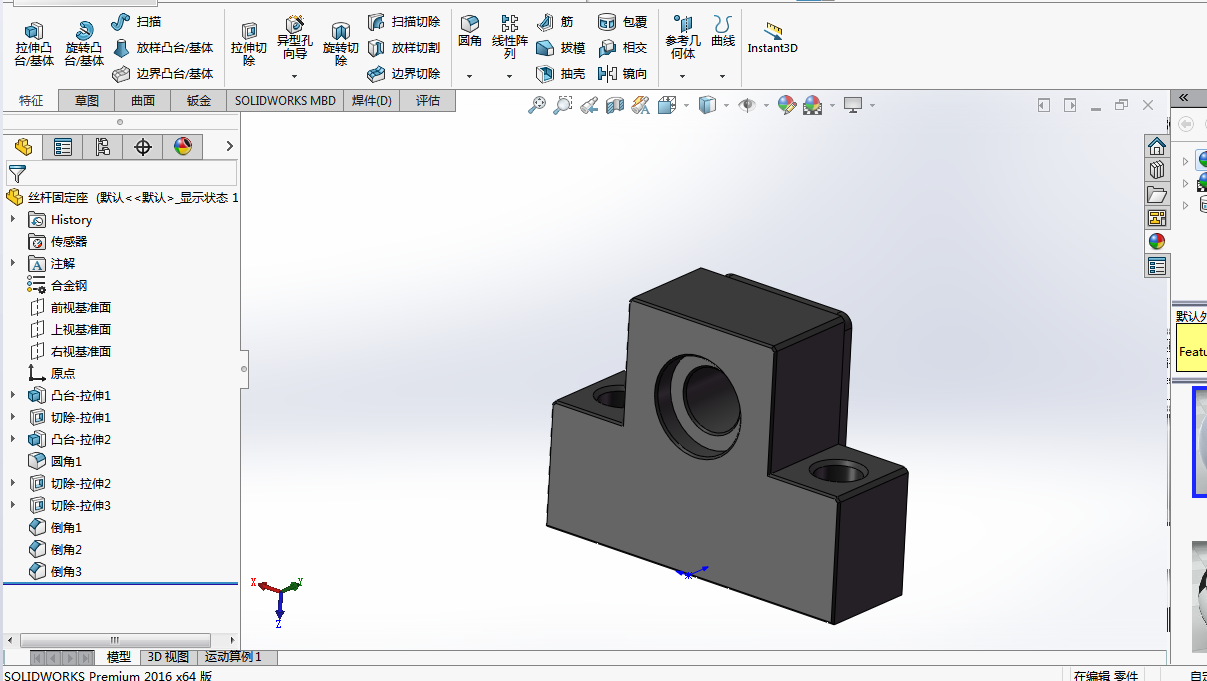Screen dimensions: 1207x681
Task: Choose the 镜向 mirror tool
Action: pyautogui.click(x=622, y=73)
